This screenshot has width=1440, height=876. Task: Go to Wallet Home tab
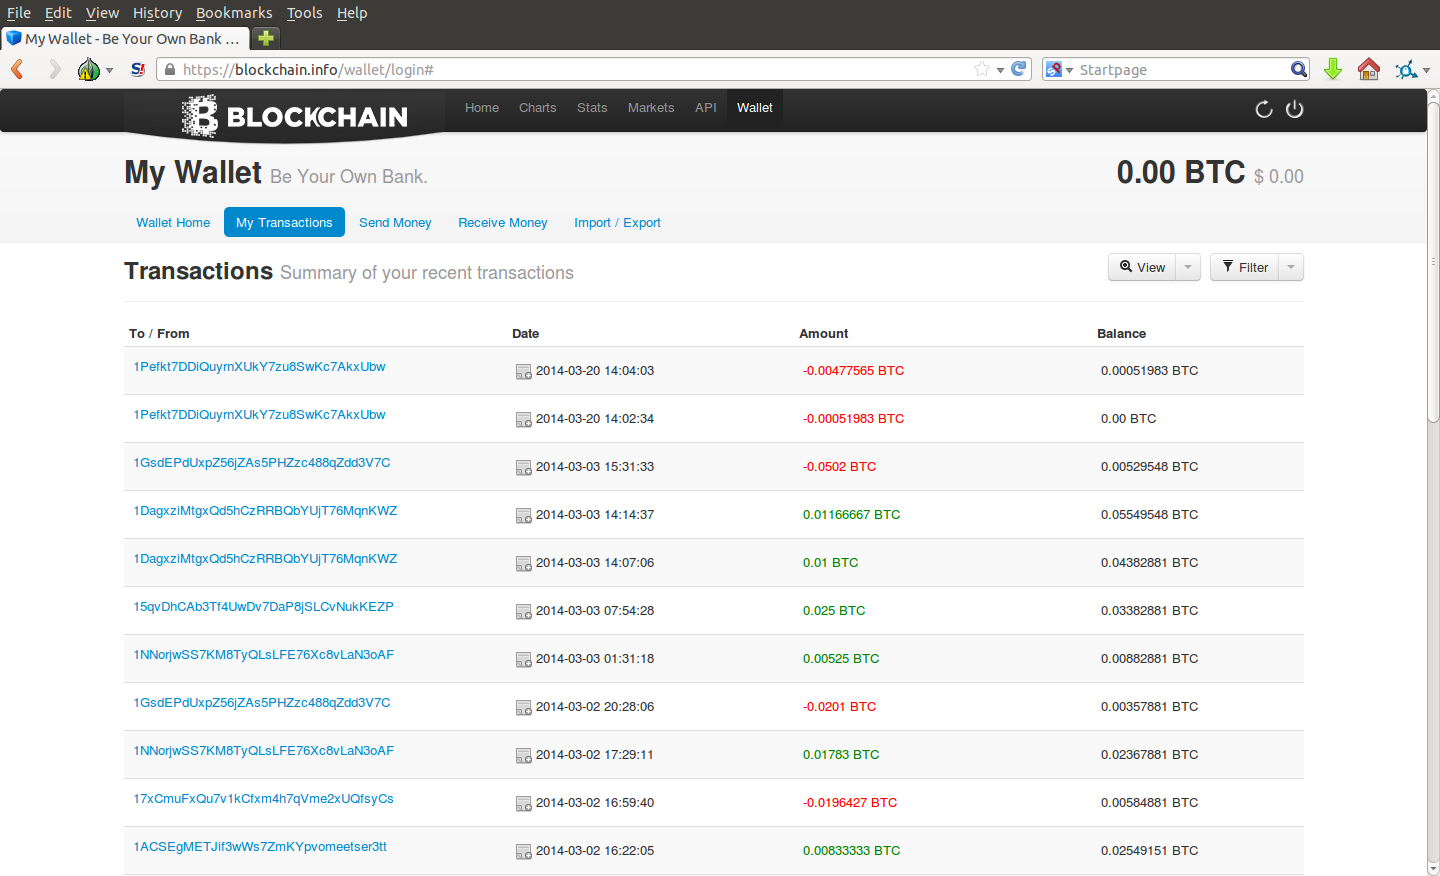click(x=173, y=222)
